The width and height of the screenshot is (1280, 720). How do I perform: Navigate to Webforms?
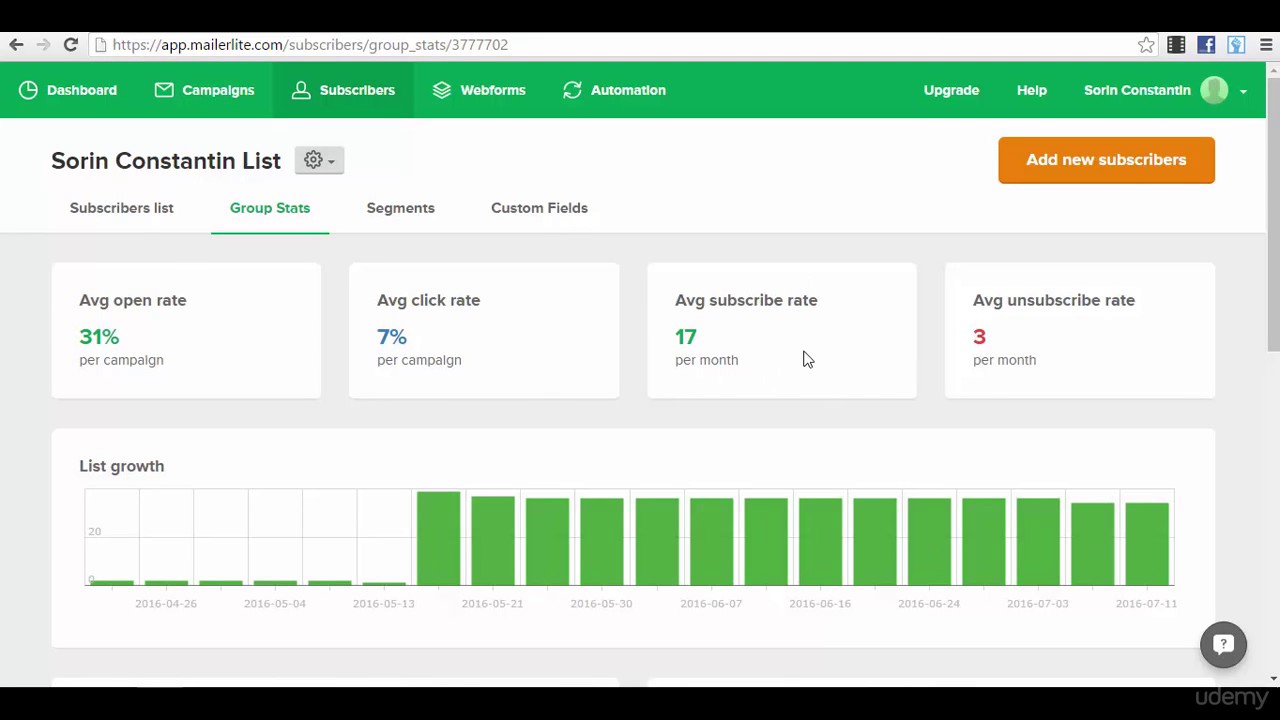coord(479,90)
